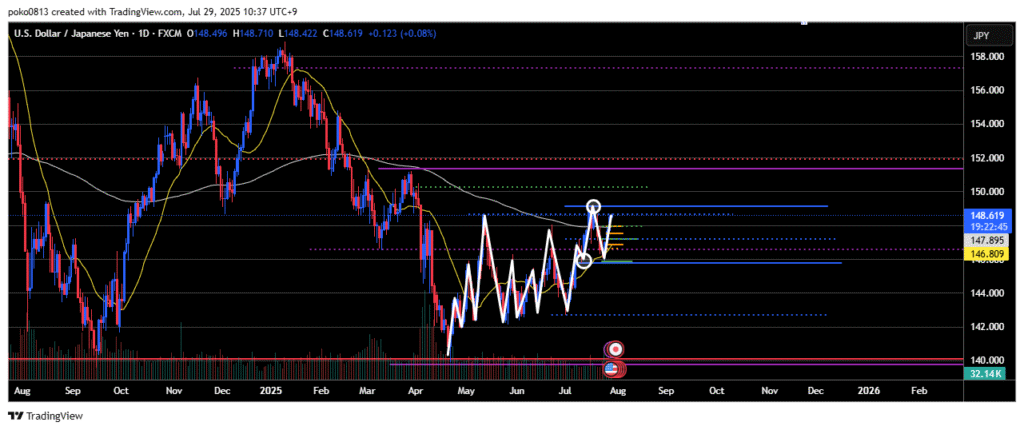Viewport: 1024px width, 430px height.
Task: Select the lower white circle marker near 146
Action: 585,260
